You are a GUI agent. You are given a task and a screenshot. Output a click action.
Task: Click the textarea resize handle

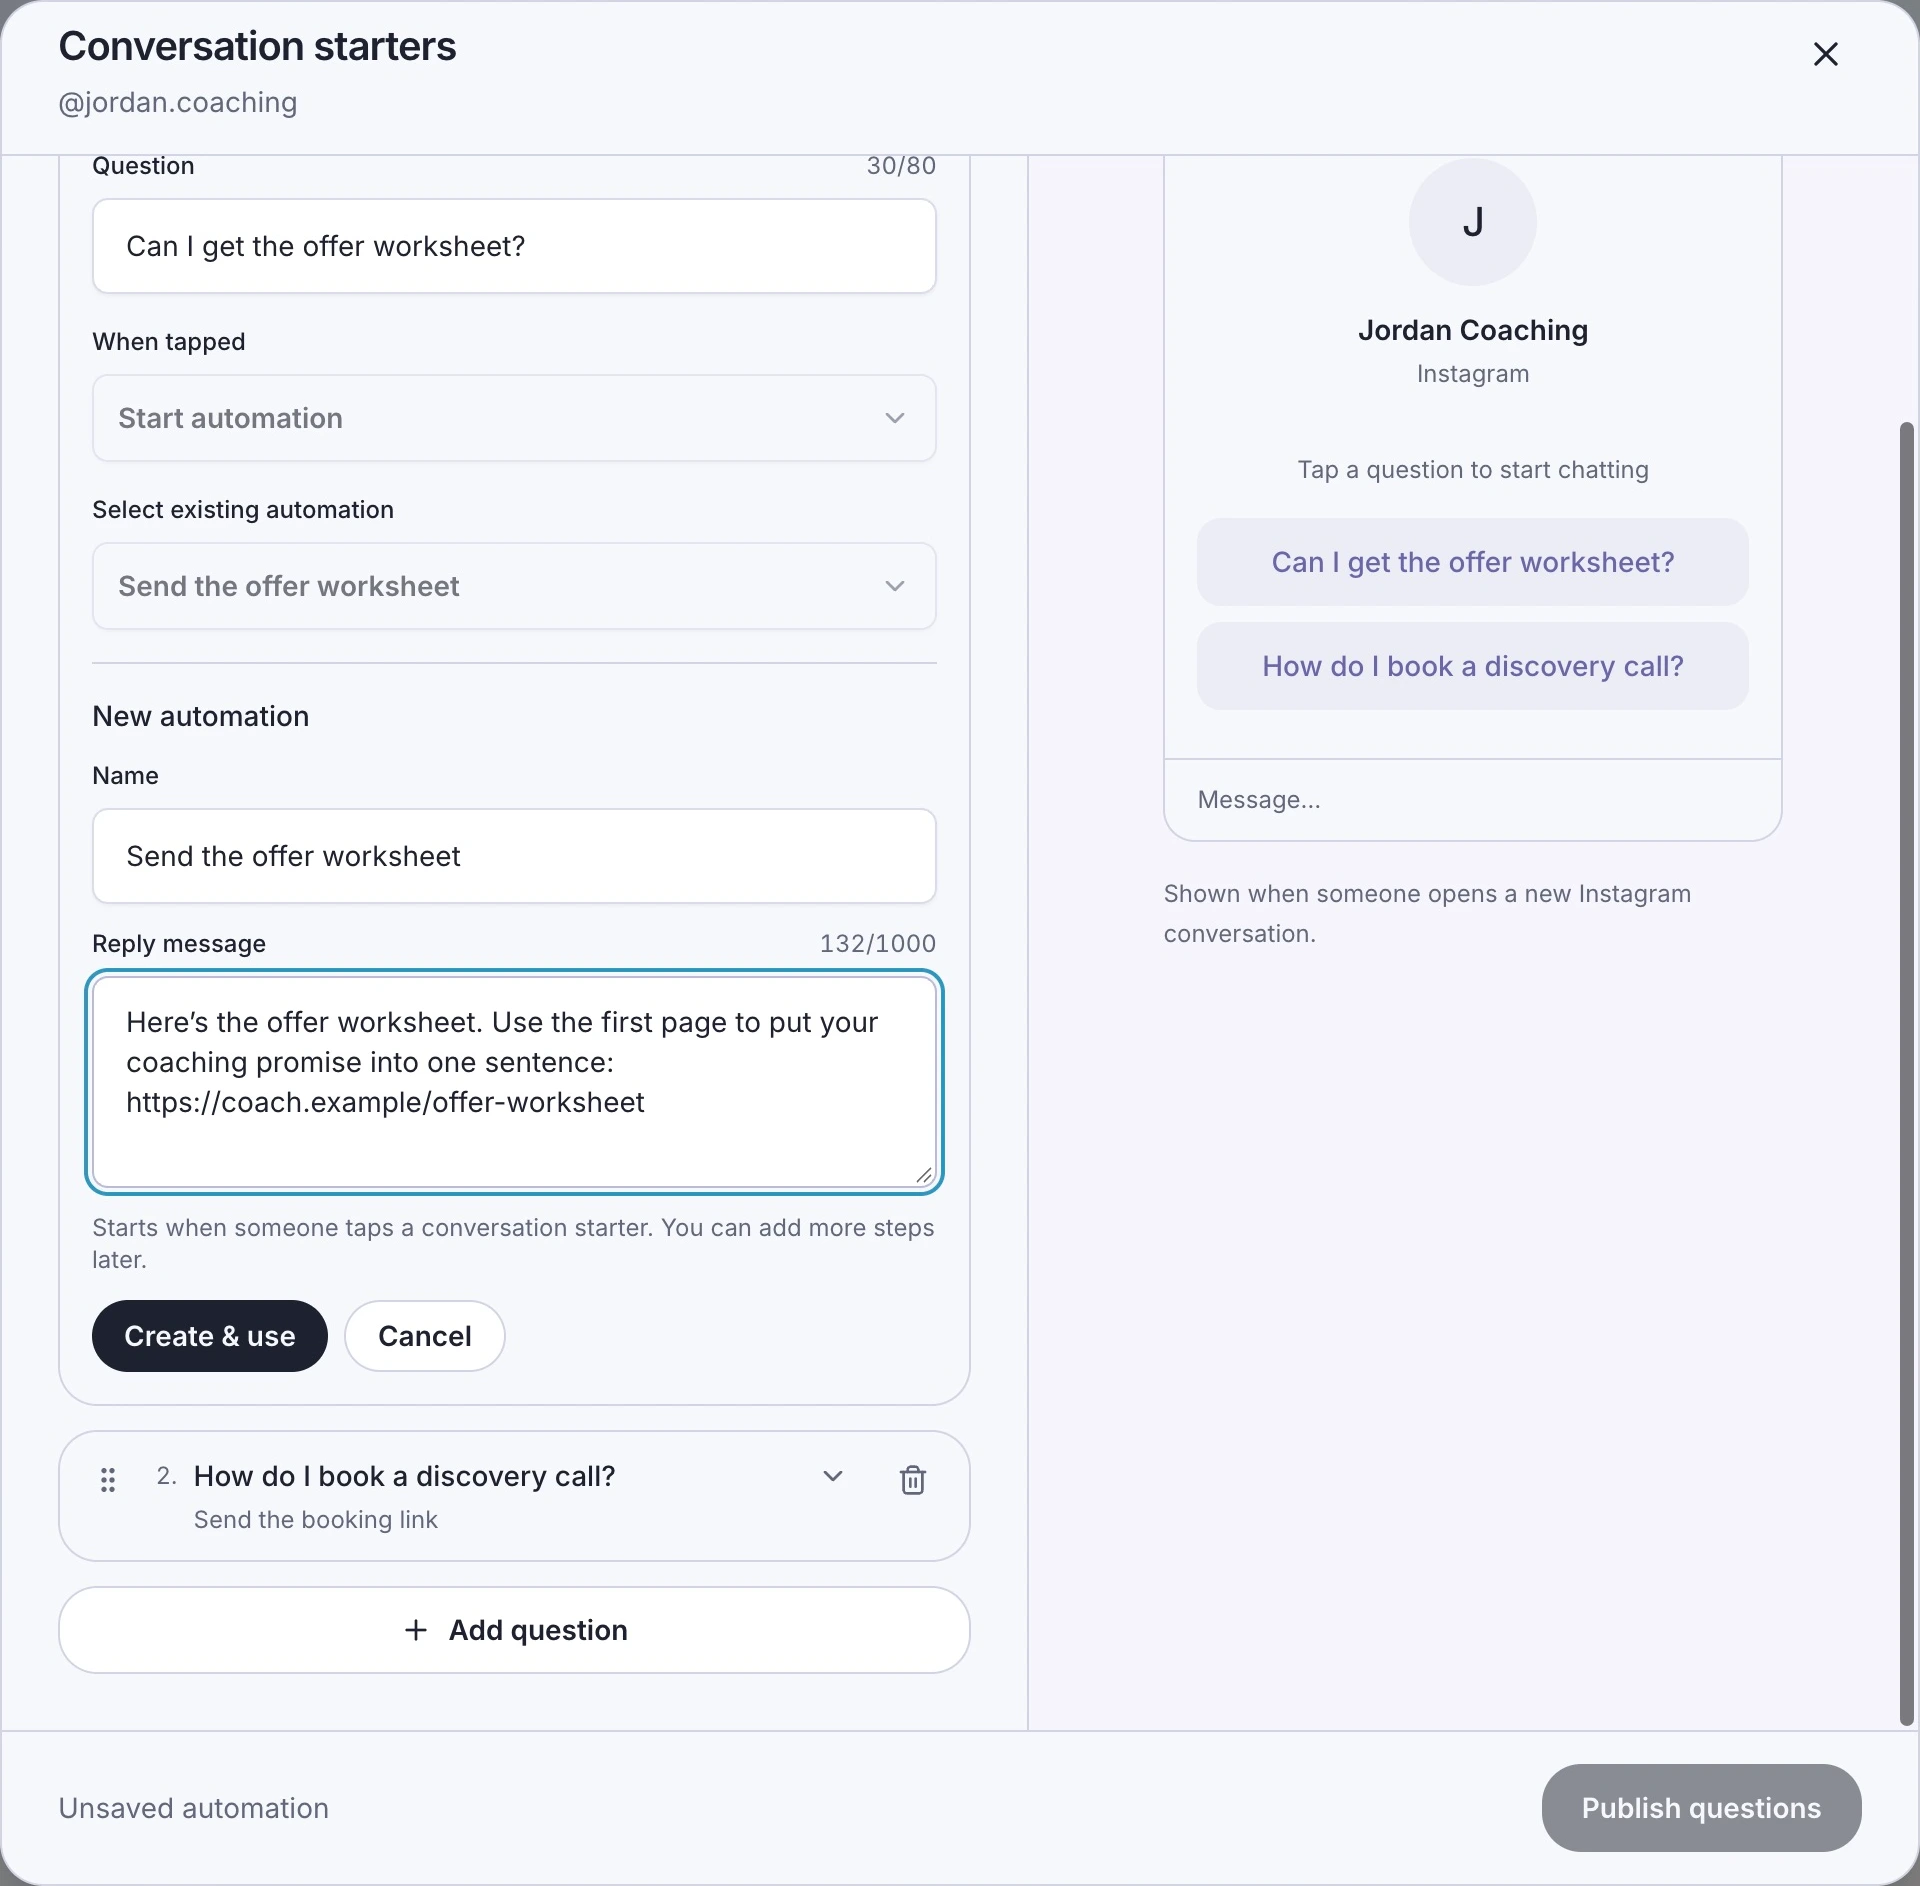[x=924, y=1176]
